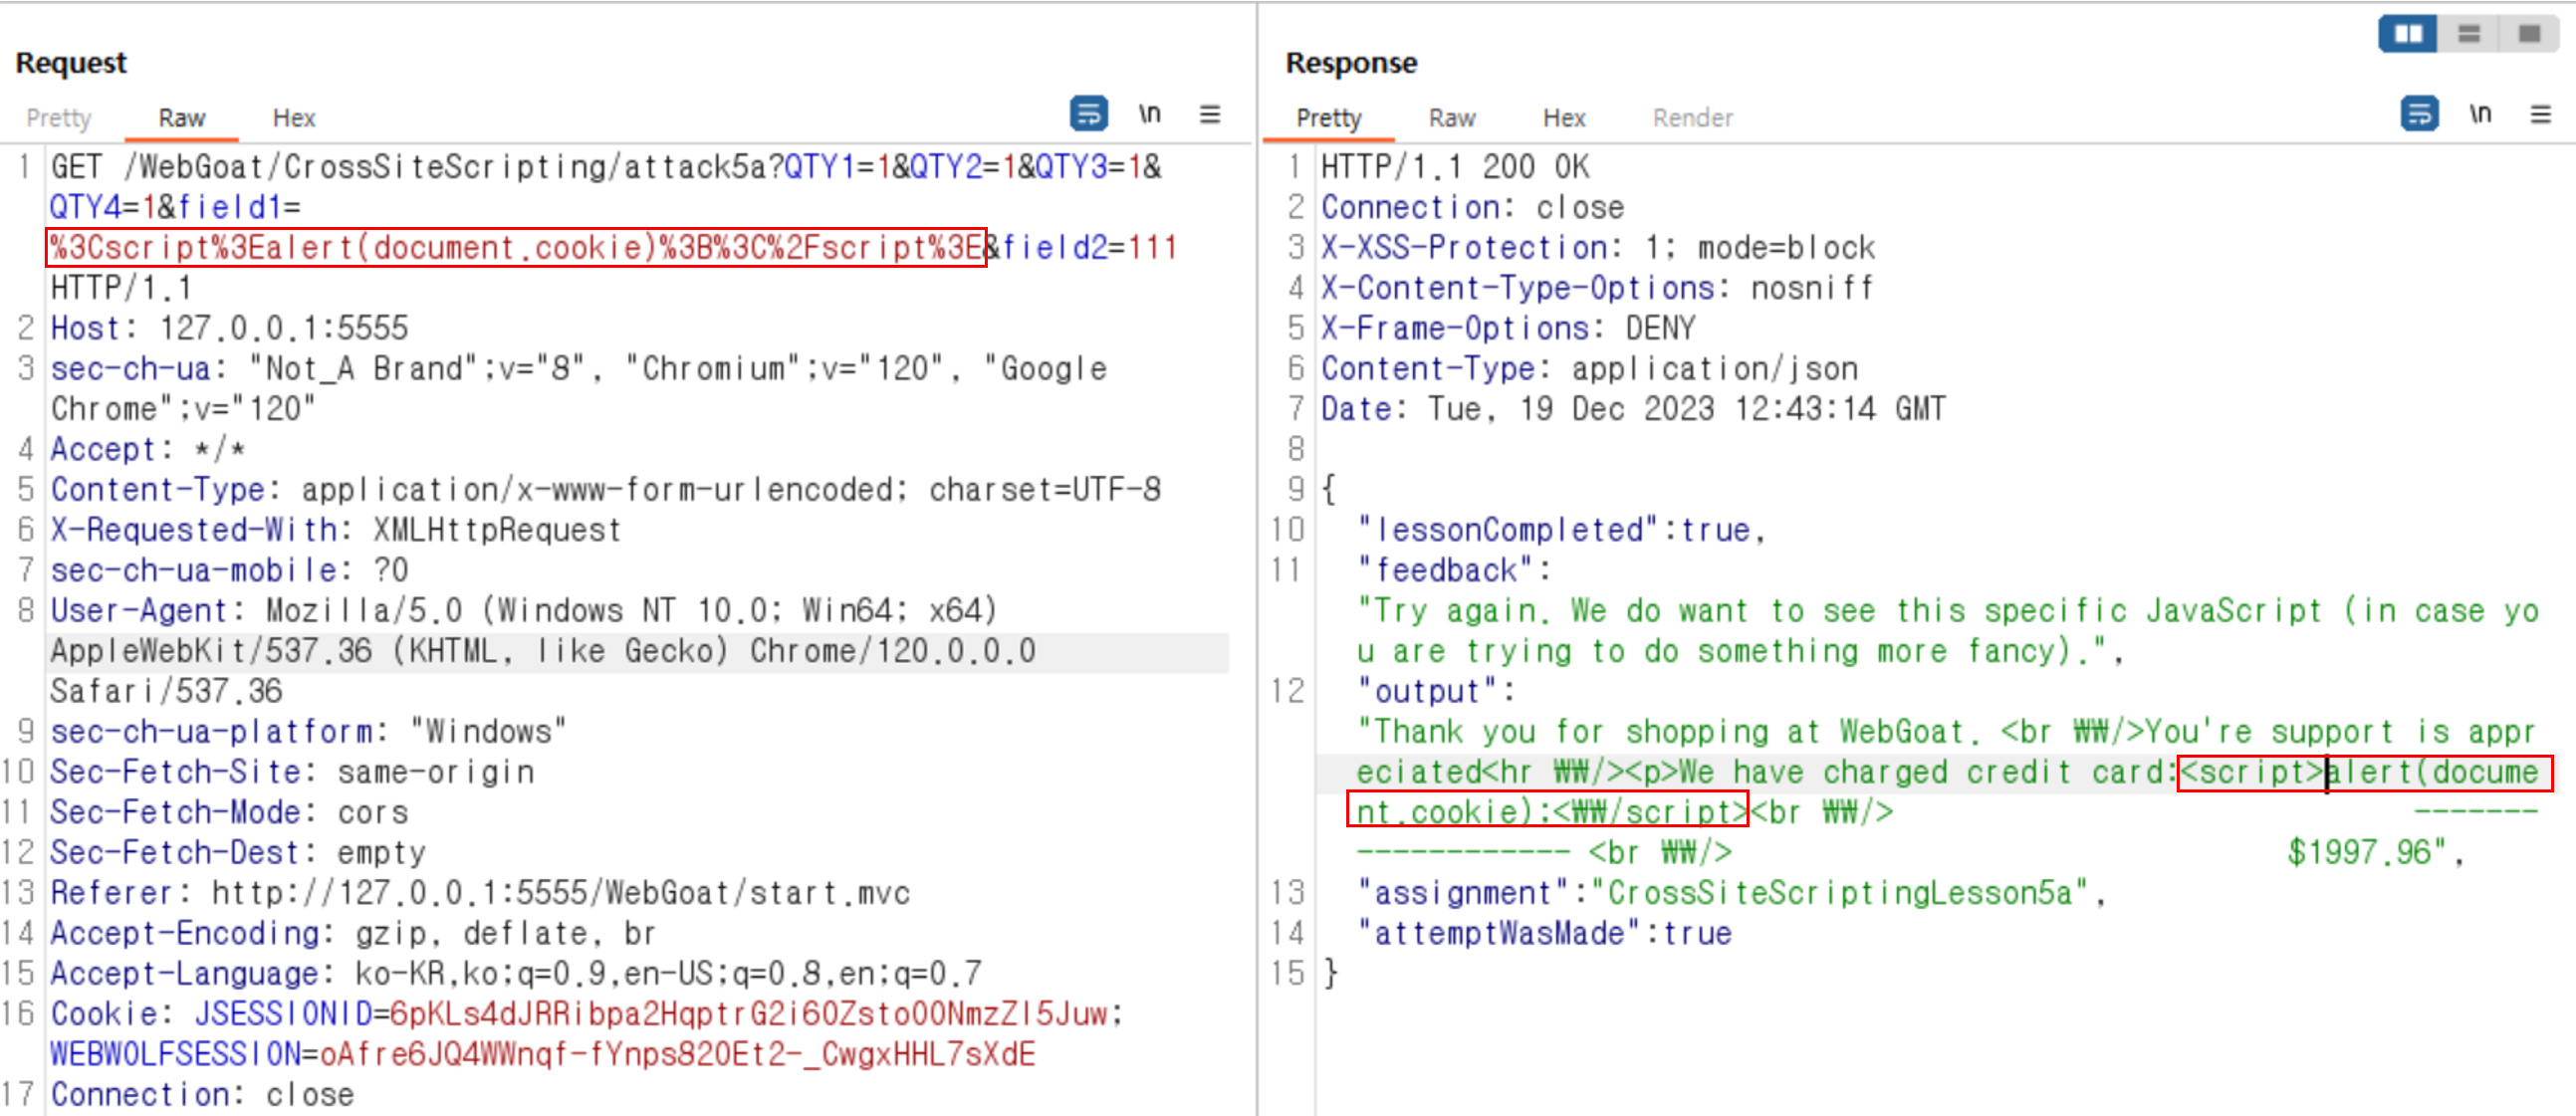Open the Response panel hamburger options menu
The image size is (2576, 1116).
click(x=2541, y=114)
